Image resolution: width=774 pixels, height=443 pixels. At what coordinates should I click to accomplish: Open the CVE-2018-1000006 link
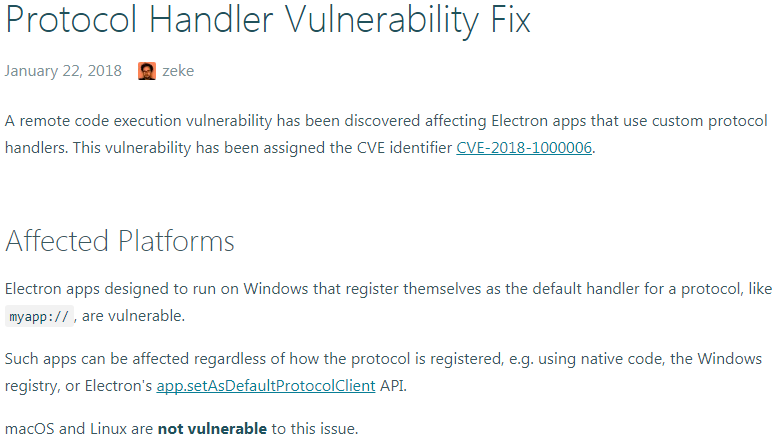click(524, 148)
